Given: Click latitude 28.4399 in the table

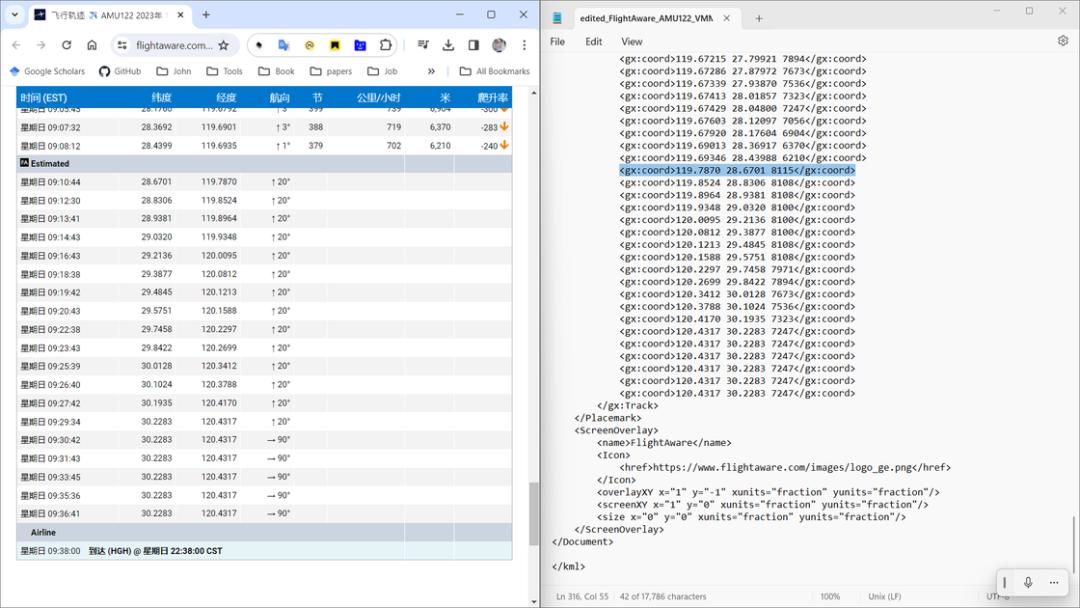Looking at the screenshot, I should click(157, 146).
